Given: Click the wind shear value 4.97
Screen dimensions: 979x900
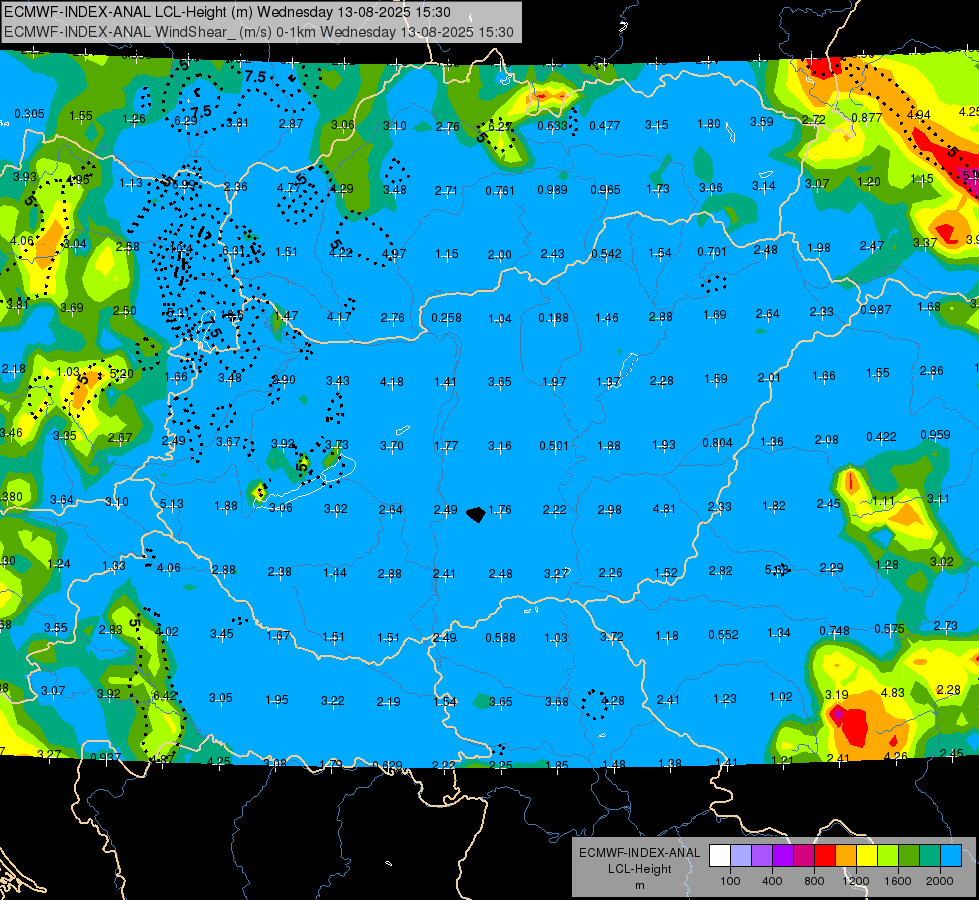Looking at the screenshot, I should (x=394, y=254).
